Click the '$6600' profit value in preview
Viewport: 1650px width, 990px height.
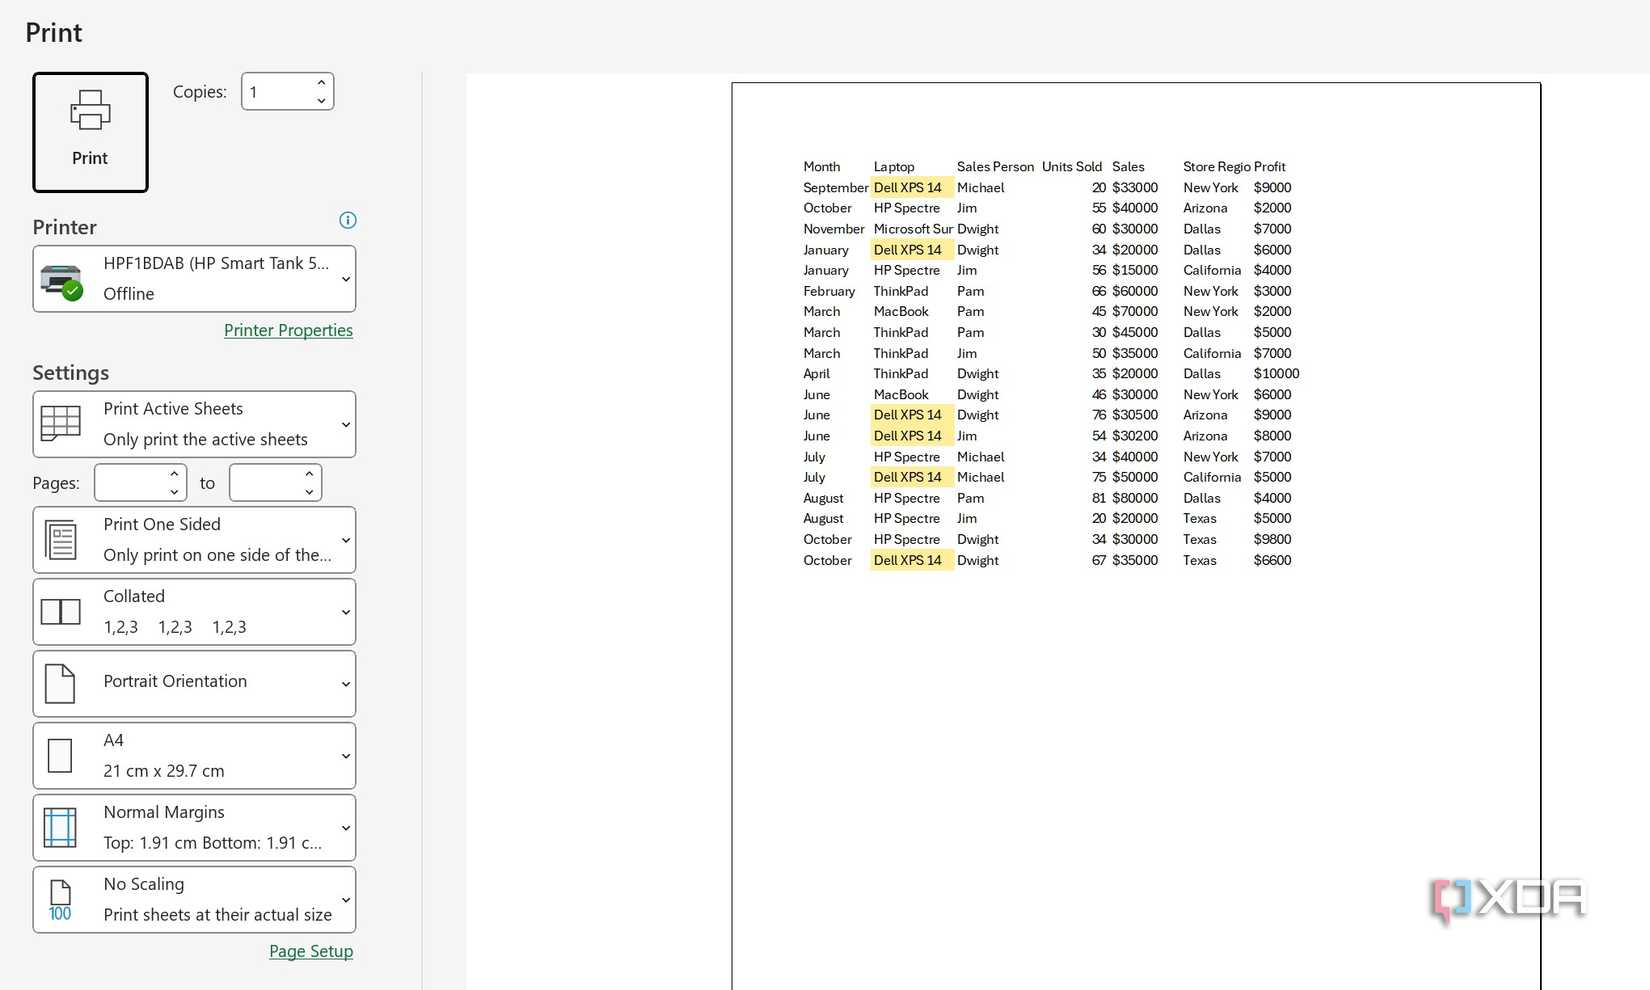click(x=1273, y=560)
